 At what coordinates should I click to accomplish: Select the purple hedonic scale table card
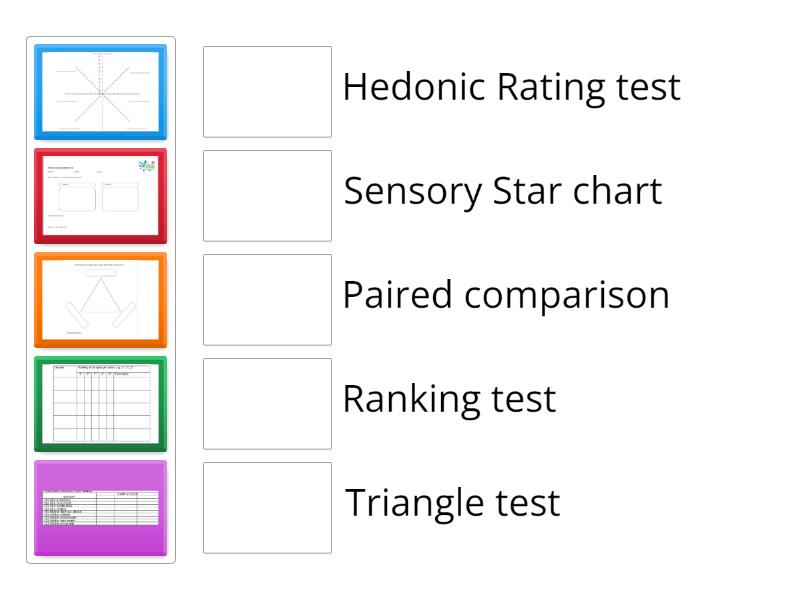(100, 508)
